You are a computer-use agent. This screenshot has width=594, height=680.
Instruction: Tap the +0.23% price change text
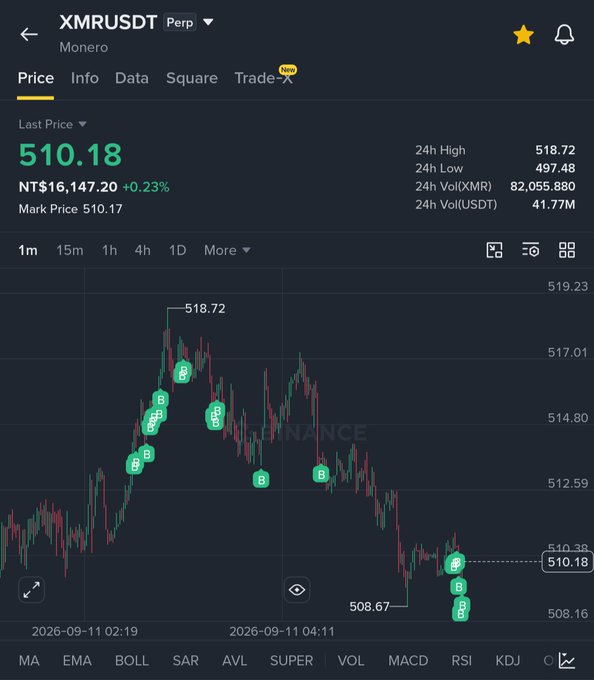[146, 187]
